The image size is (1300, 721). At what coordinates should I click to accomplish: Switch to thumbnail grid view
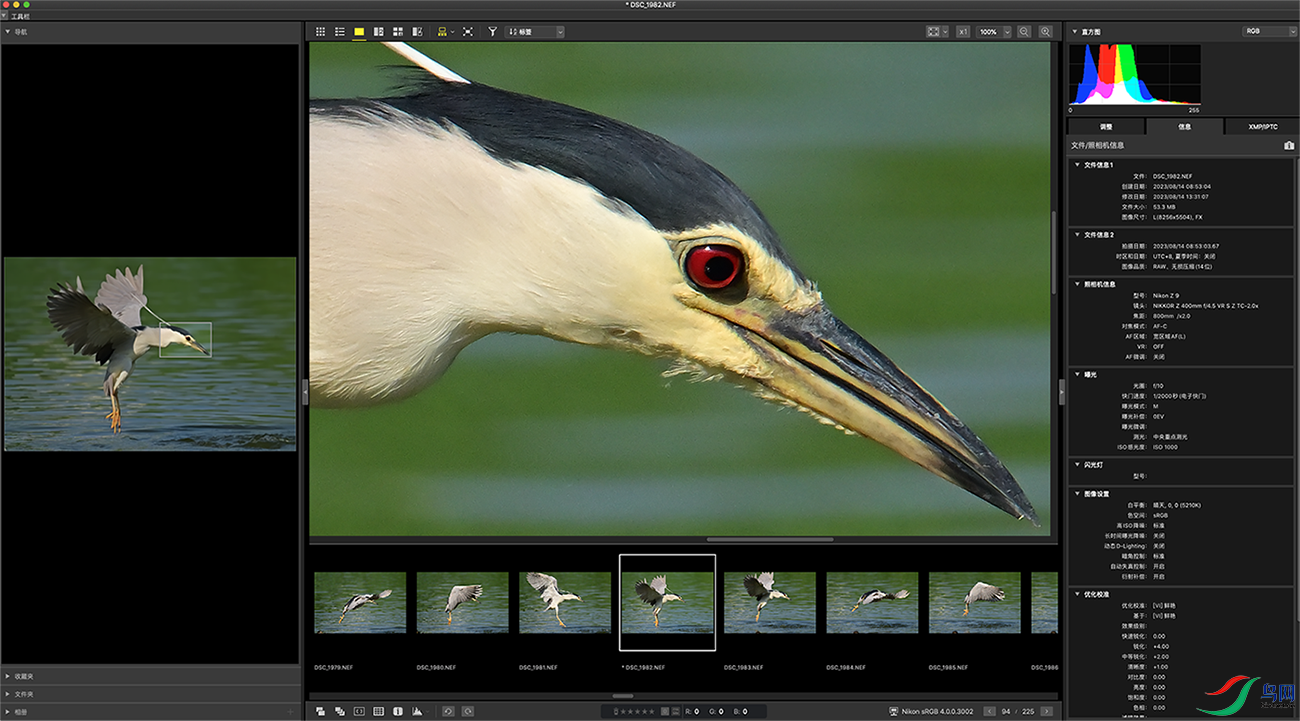click(x=321, y=32)
